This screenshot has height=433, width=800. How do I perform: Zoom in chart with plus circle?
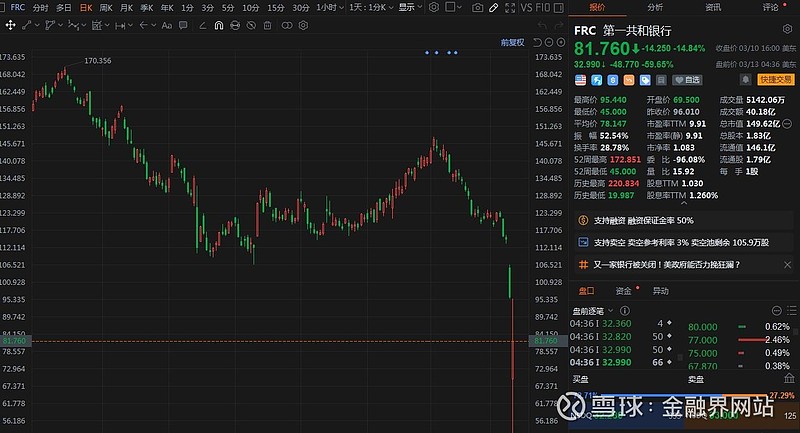tap(561, 42)
